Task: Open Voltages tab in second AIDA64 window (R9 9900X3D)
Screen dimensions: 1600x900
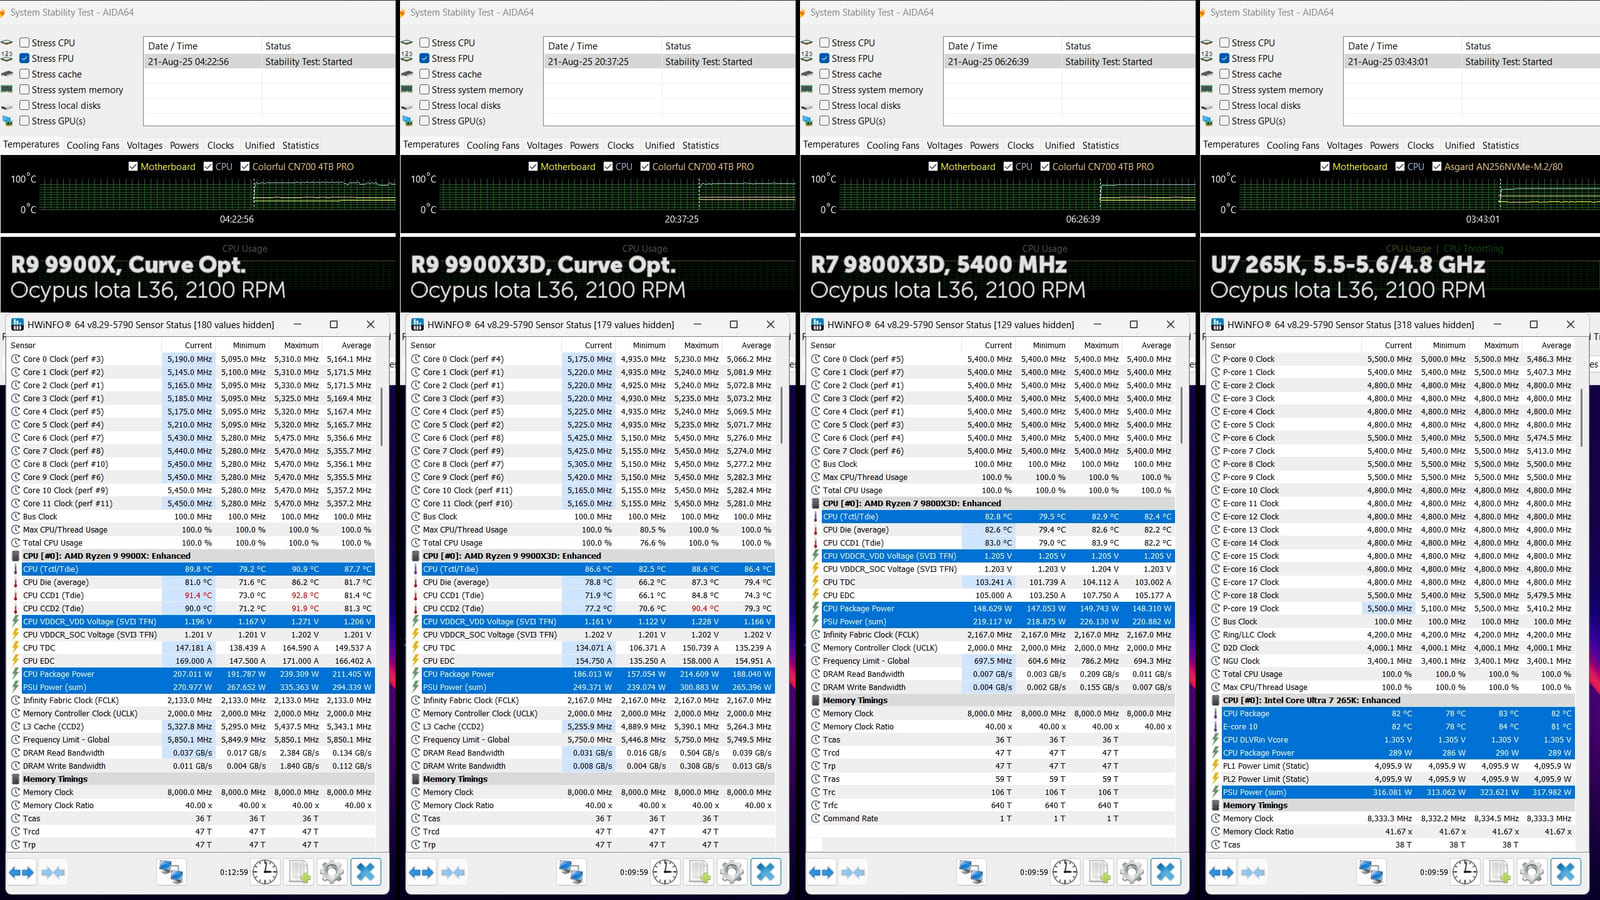Action: pyautogui.click(x=544, y=145)
